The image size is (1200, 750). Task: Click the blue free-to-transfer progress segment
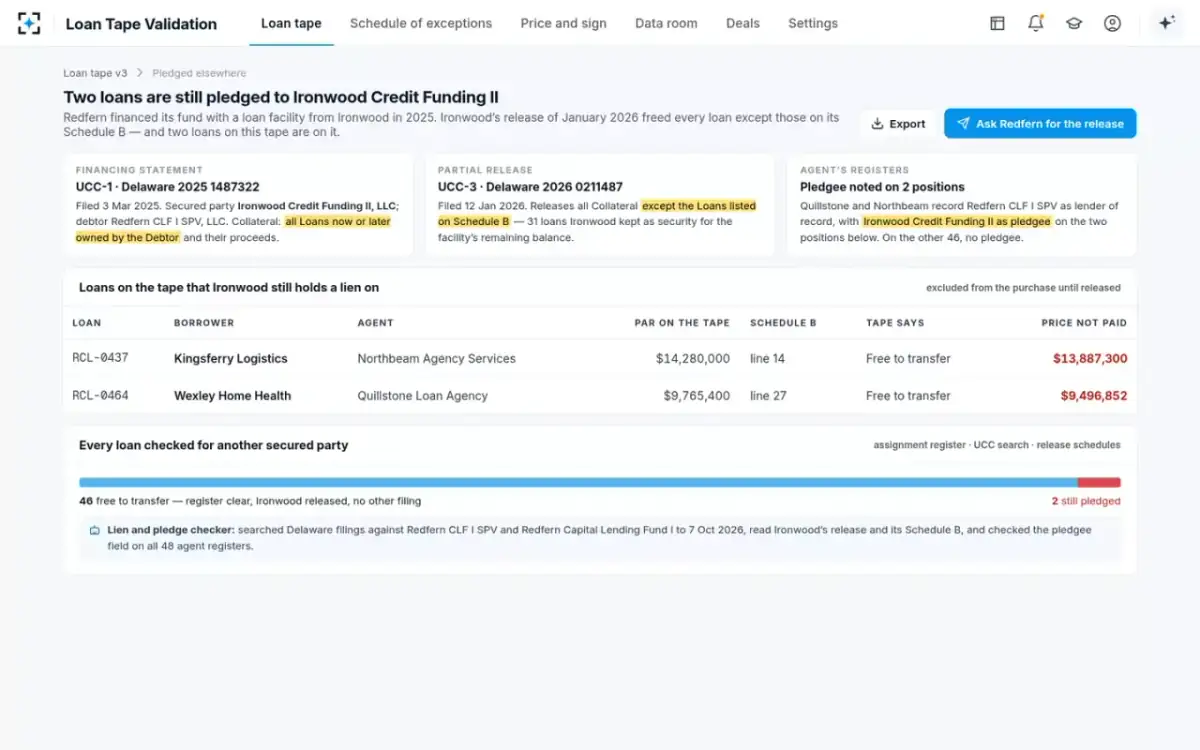(578, 482)
